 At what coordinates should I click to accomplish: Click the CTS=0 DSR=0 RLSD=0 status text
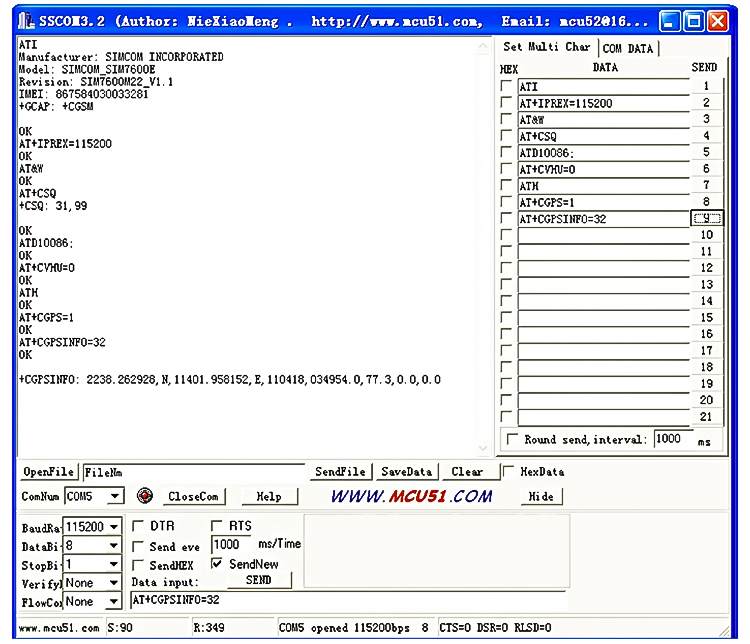click(495, 627)
